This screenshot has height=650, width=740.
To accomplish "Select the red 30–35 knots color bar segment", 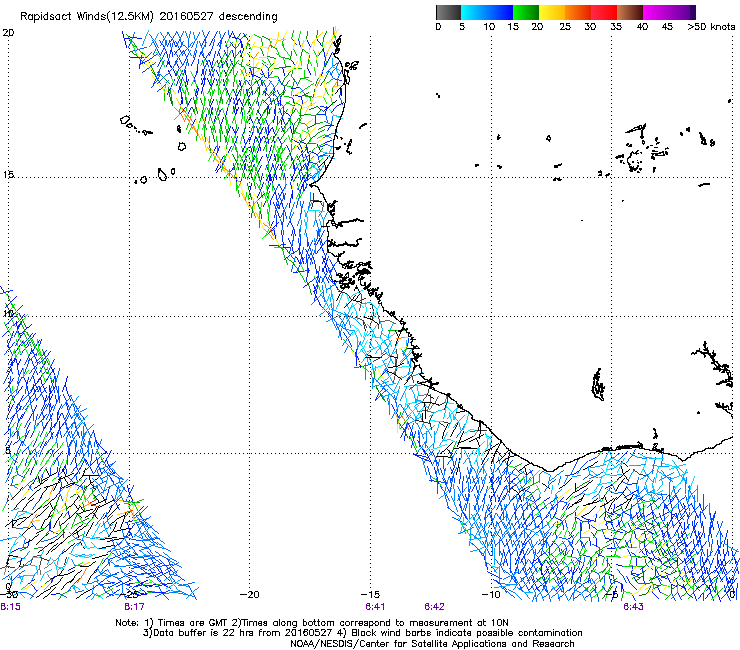I will tap(604, 12).
